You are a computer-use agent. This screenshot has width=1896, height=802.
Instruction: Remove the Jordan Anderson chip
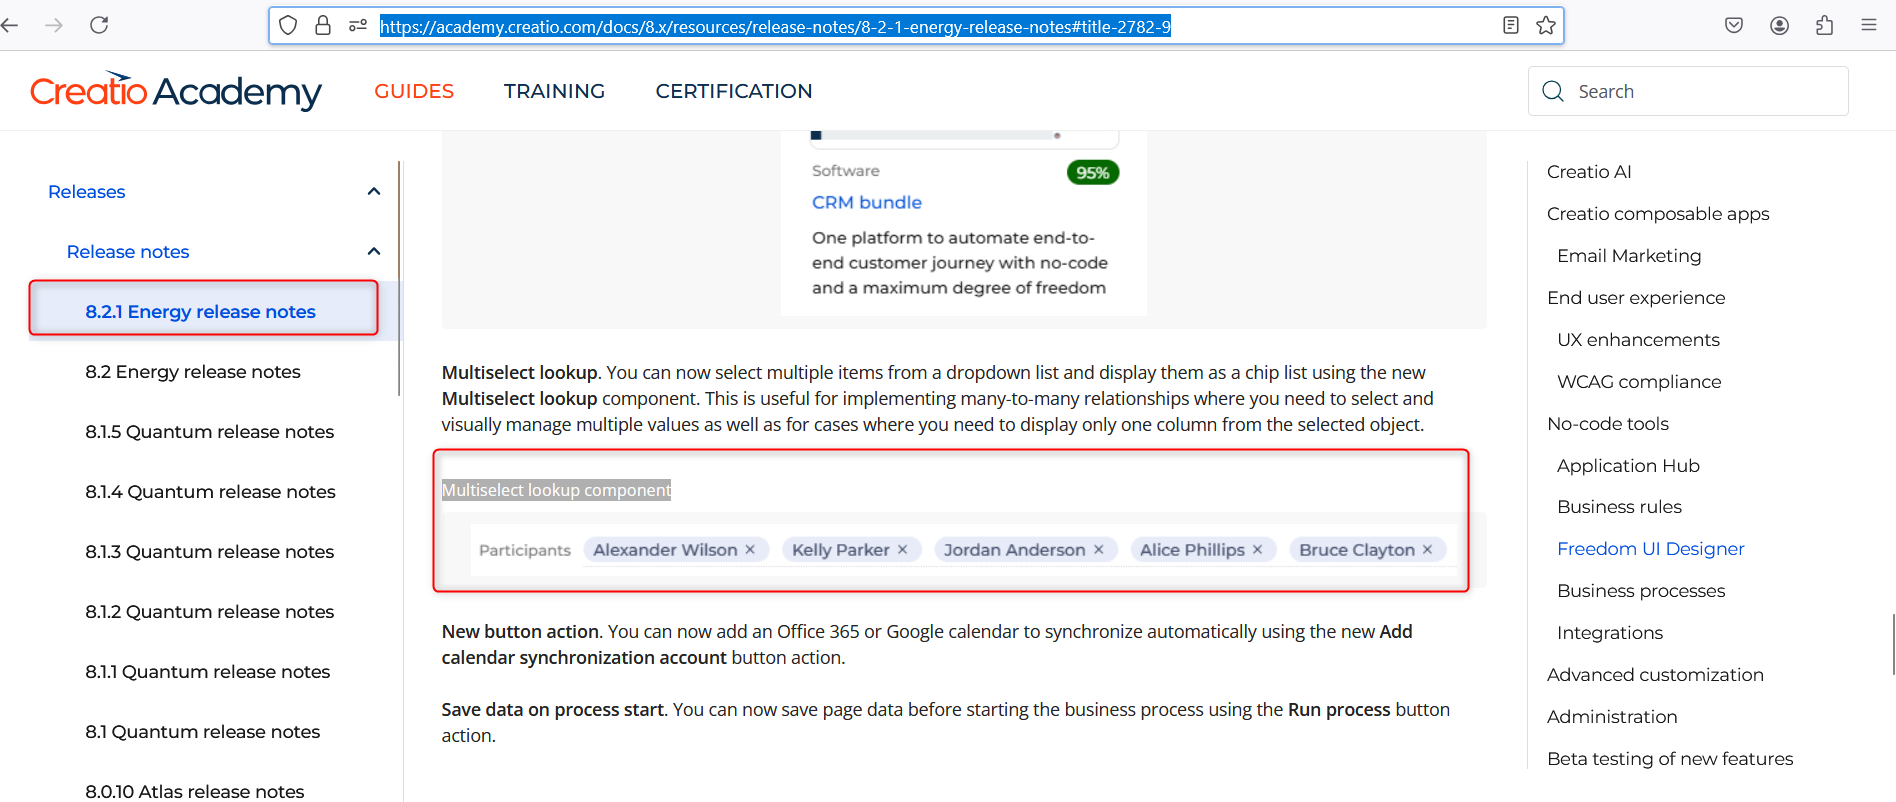point(1098,550)
